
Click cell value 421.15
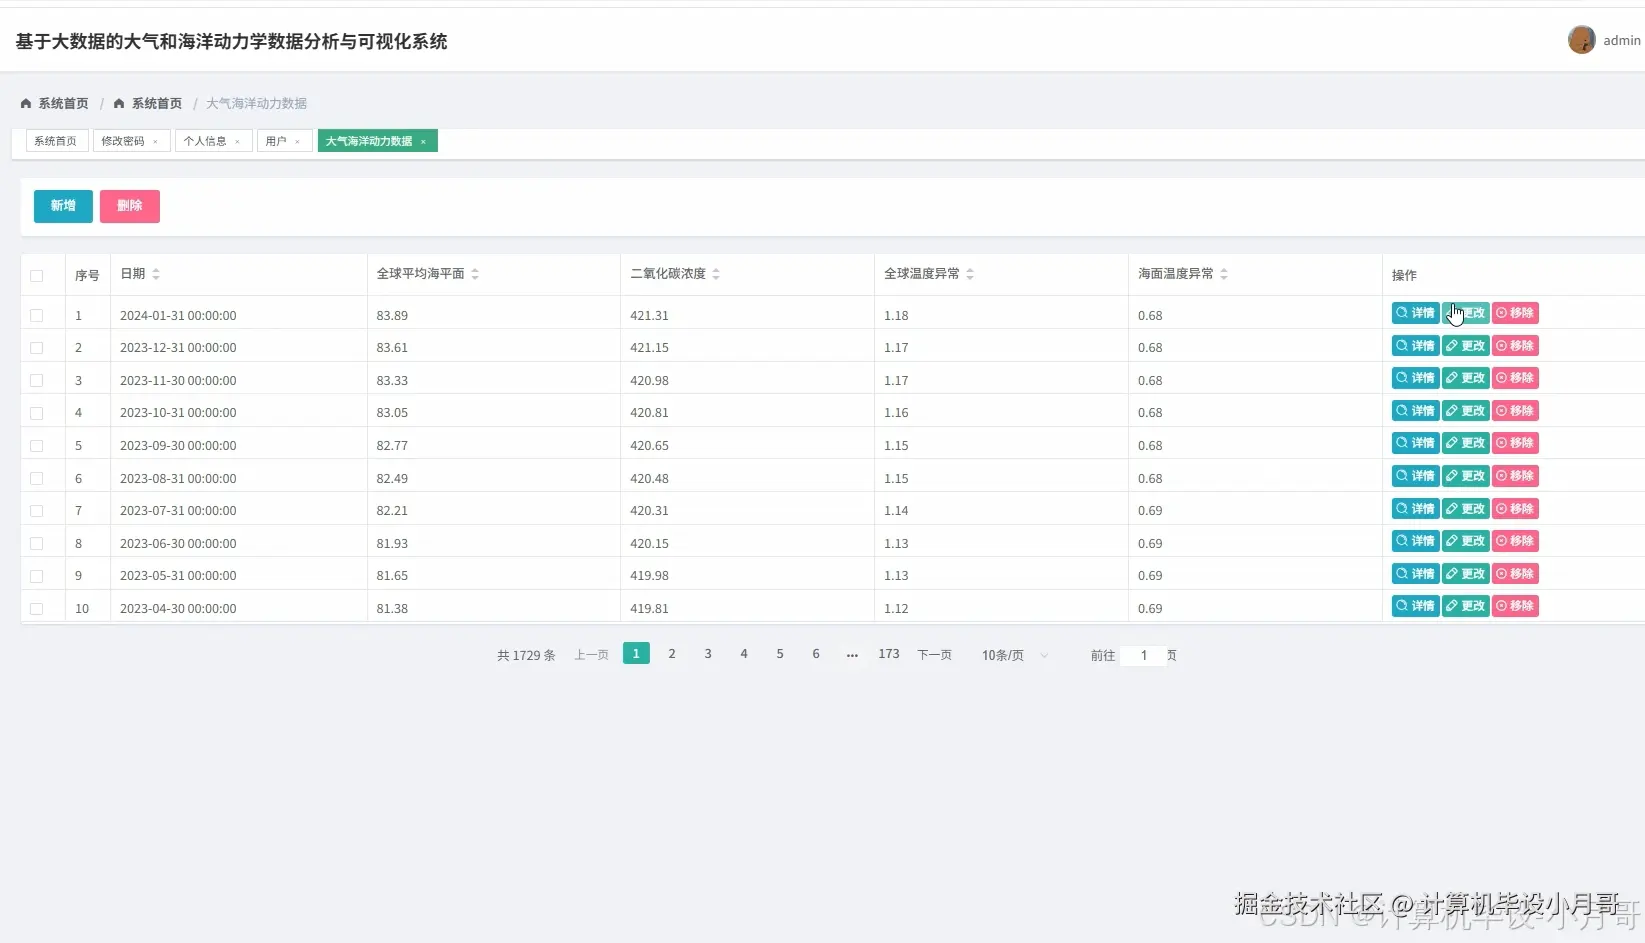(649, 348)
